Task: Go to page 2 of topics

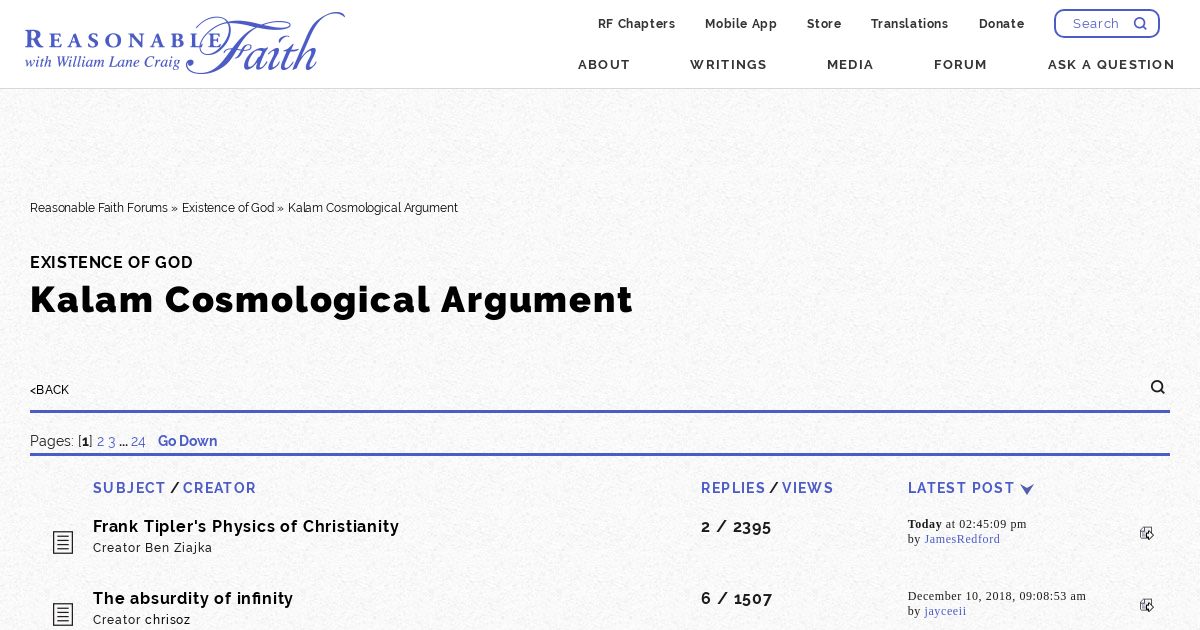Action: point(101,441)
